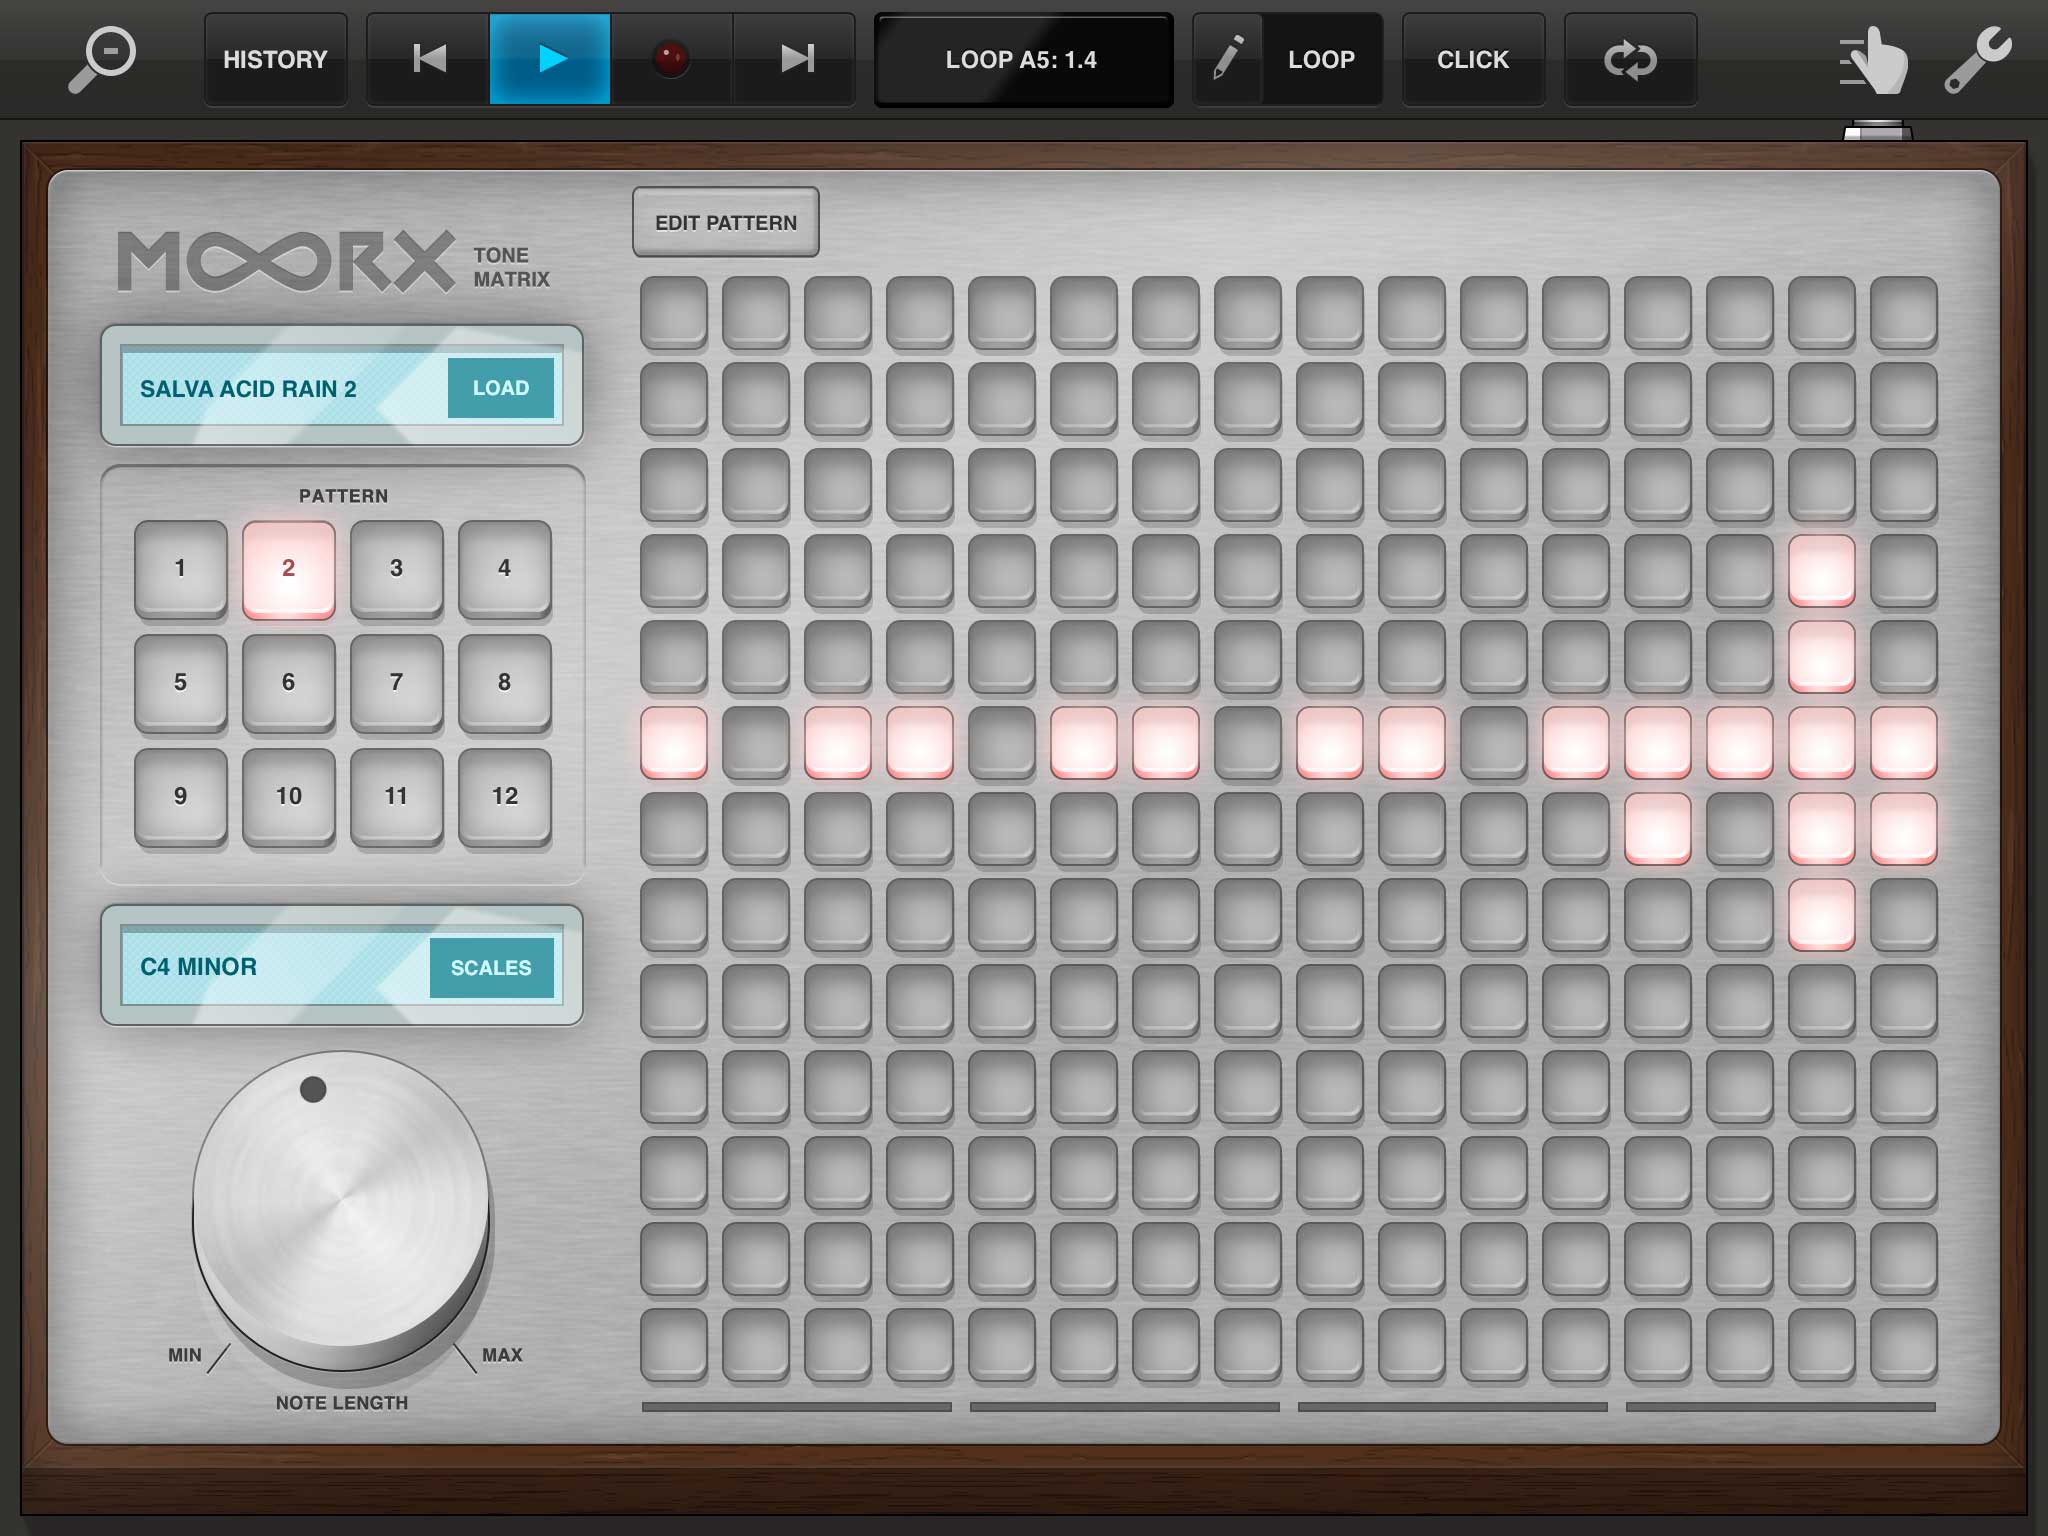This screenshot has width=2048, height=1536.
Task: Select the pencil edit icon
Action: (x=1228, y=59)
